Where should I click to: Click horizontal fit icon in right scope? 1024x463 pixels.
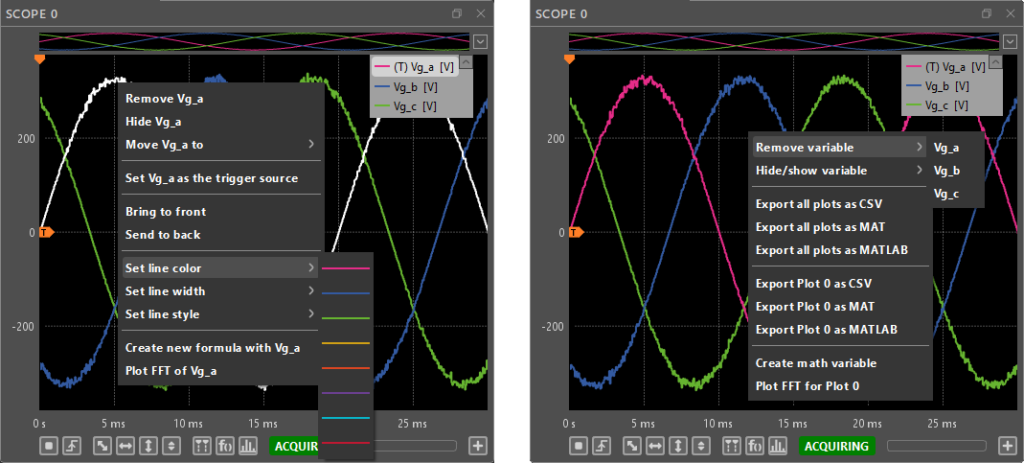coord(656,446)
